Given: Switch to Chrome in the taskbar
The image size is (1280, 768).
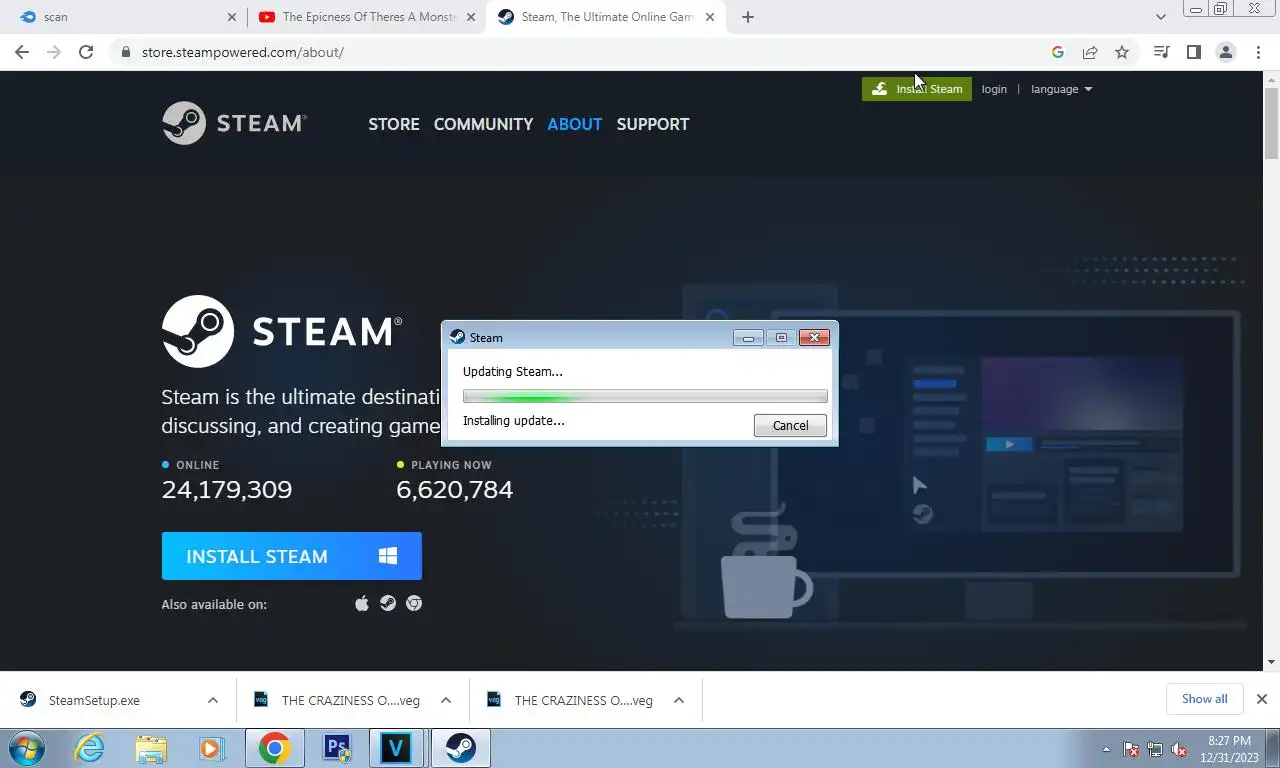Looking at the screenshot, I should (x=274, y=748).
